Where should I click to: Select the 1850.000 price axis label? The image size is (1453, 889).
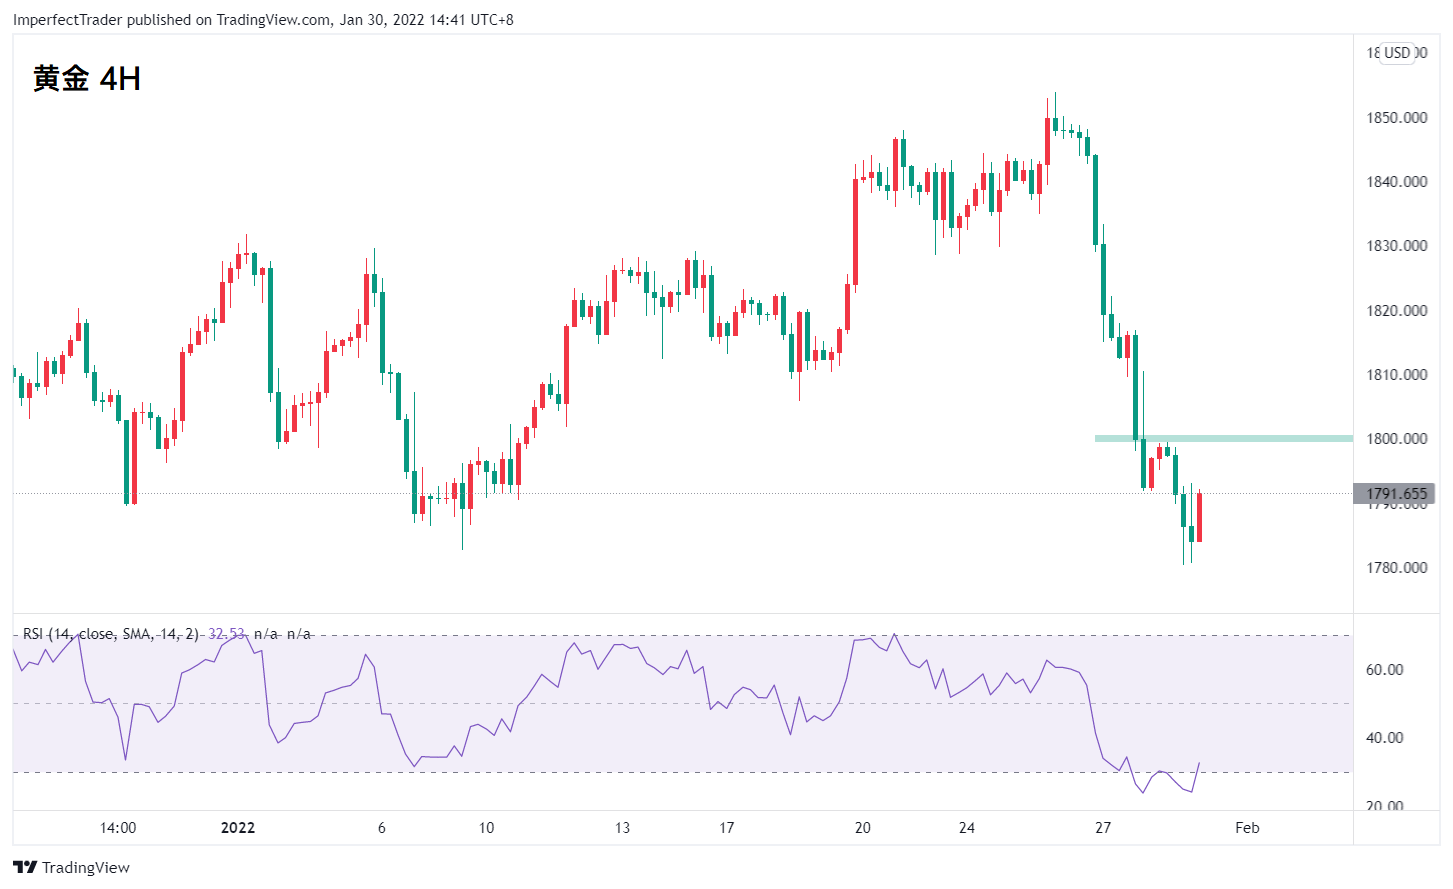1397,117
